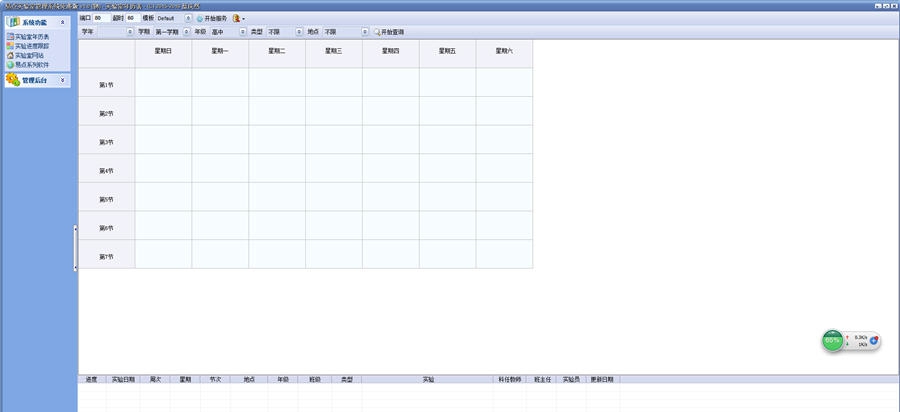
Task: Click the 实验日期 column header
Action: pos(123,380)
